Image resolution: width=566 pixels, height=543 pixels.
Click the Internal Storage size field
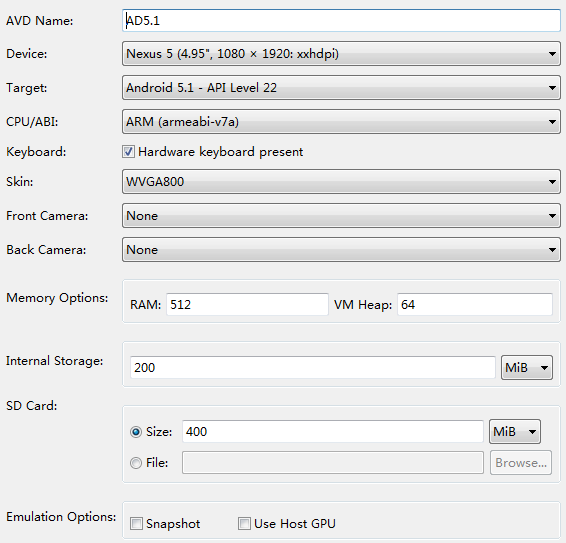click(313, 368)
